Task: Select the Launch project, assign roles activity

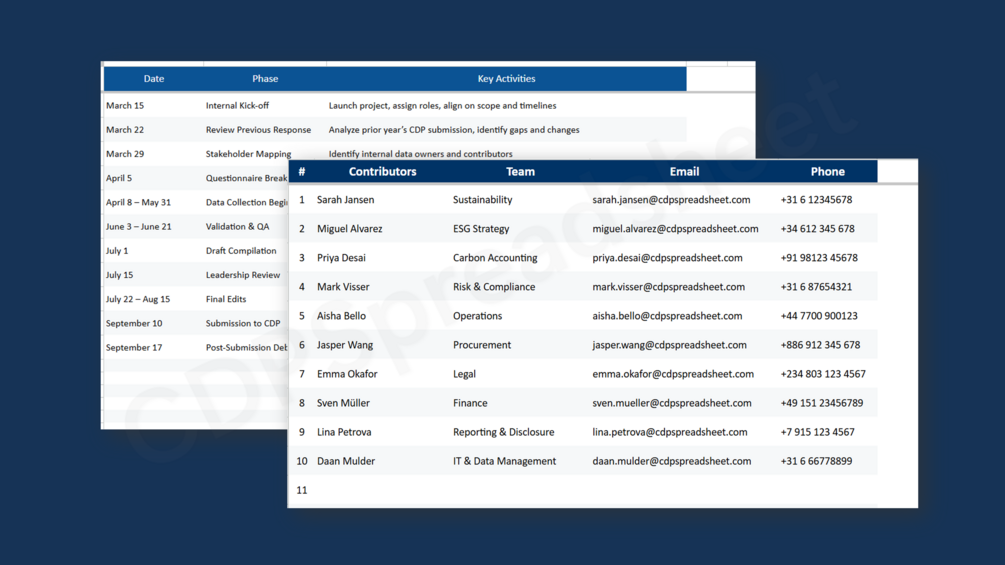Action: pyautogui.click(x=442, y=106)
